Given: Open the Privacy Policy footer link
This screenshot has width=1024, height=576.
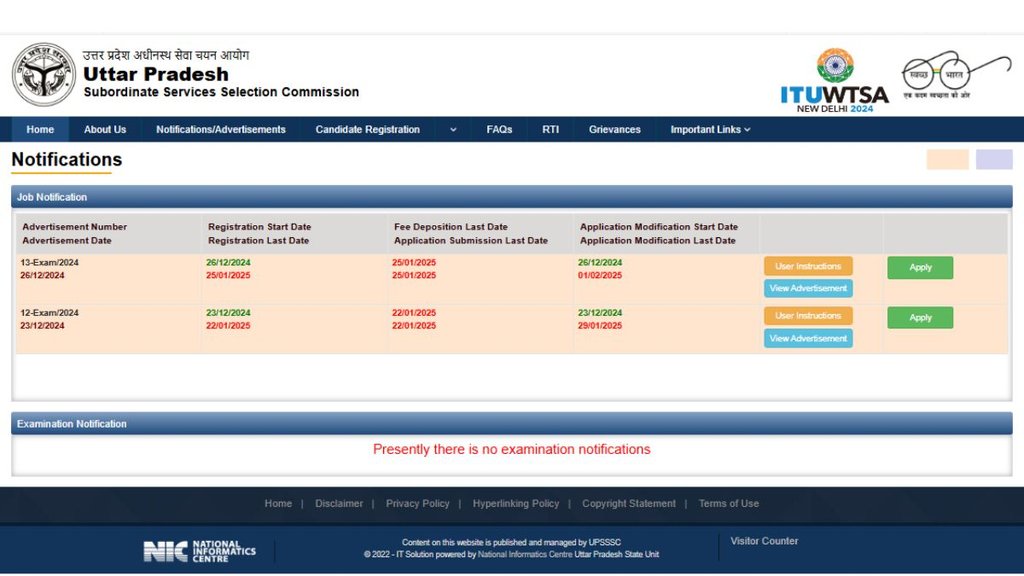Looking at the screenshot, I should [x=417, y=503].
